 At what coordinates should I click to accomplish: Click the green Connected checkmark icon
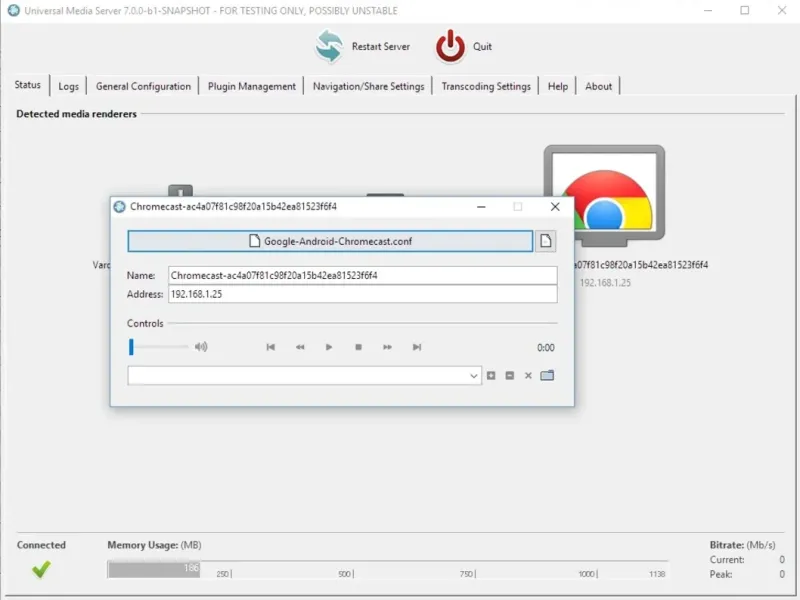click(x=41, y=569)
